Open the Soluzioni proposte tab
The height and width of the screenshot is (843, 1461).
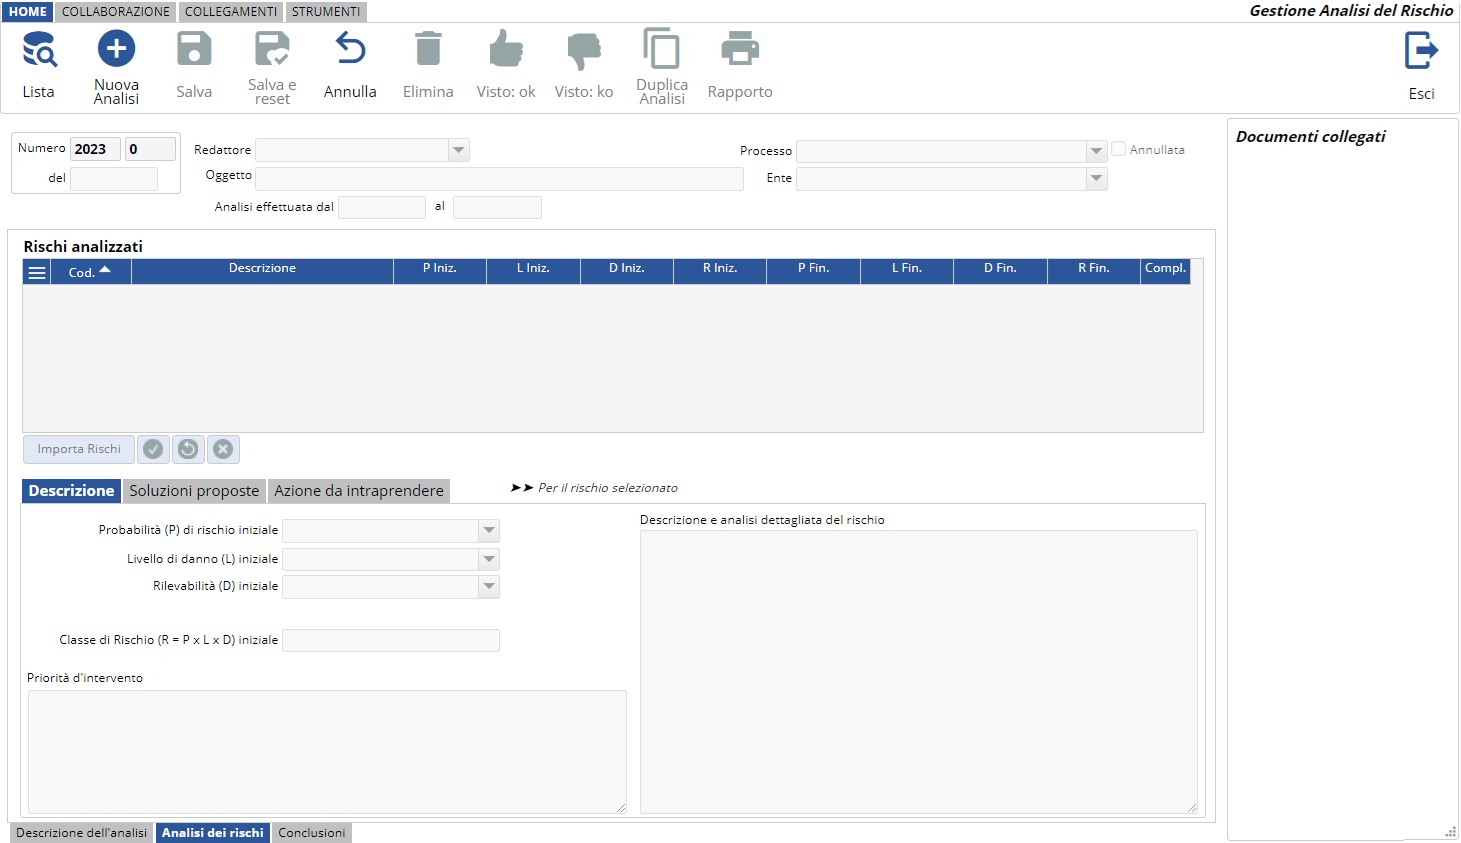point(194,491)
